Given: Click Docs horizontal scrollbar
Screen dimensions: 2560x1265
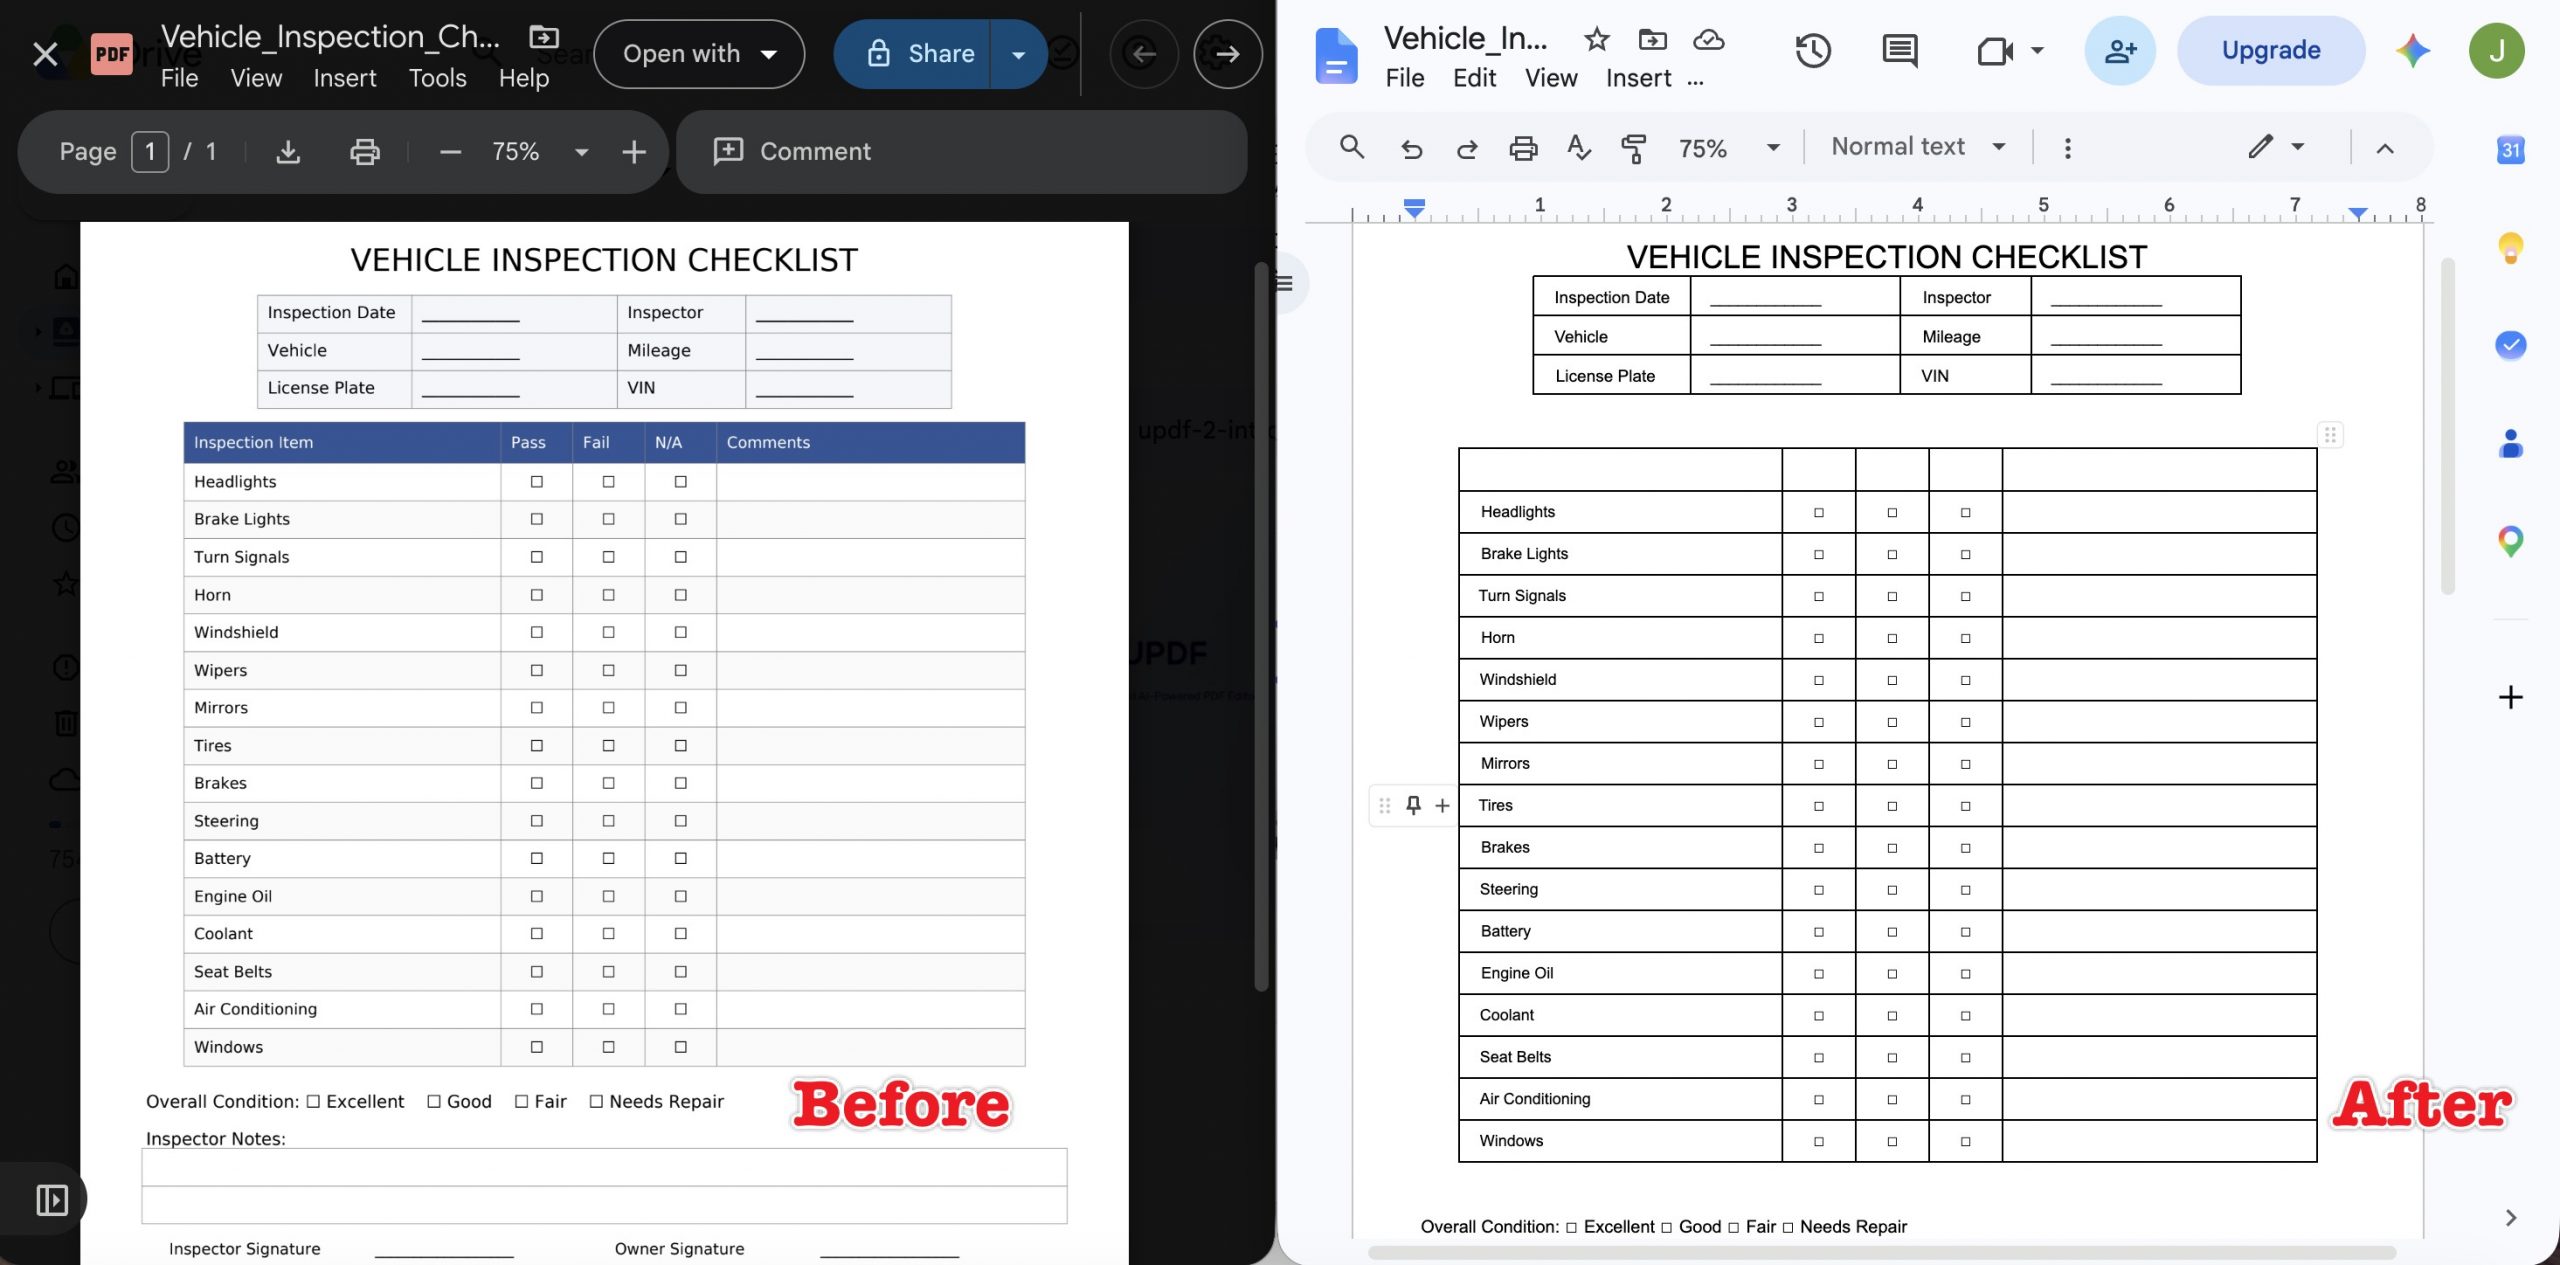Looking at the screenshot, I should [1881, 1253].
